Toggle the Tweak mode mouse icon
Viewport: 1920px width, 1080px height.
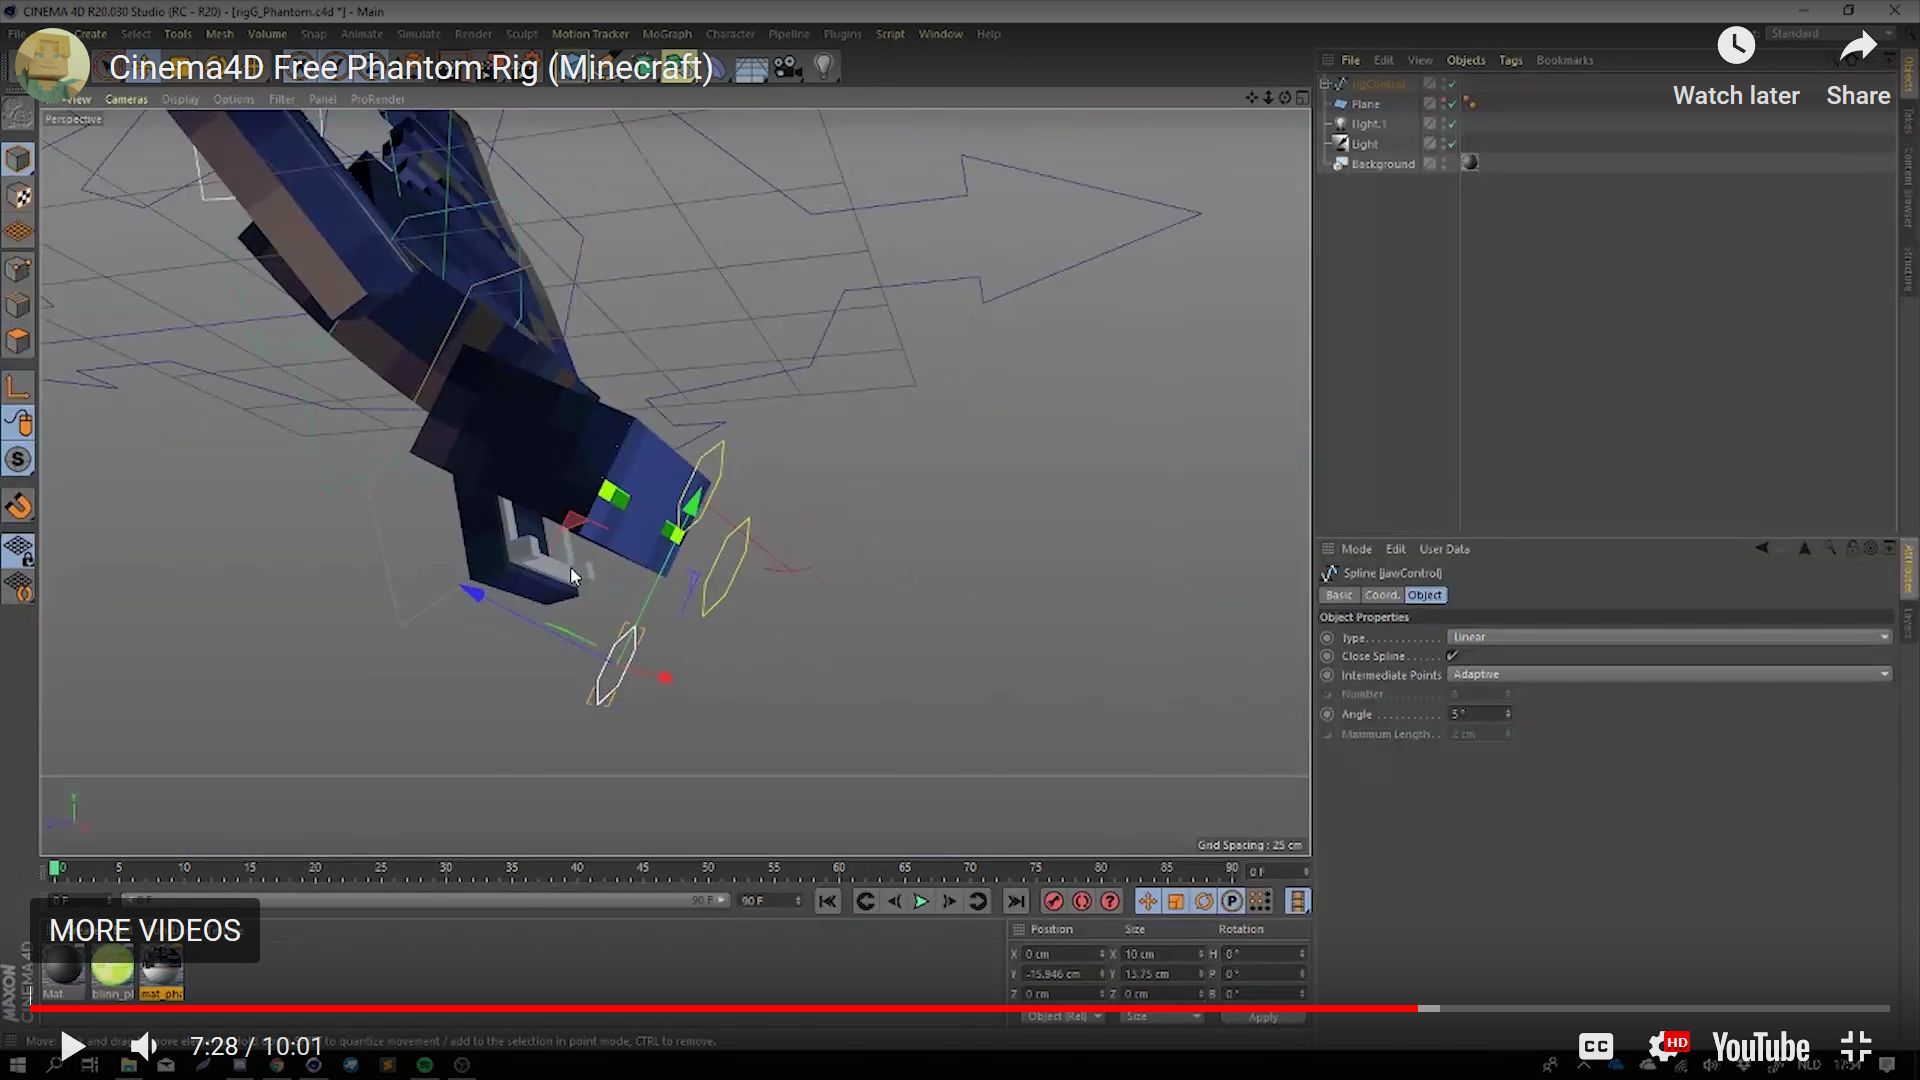click(x=19, y=423)
